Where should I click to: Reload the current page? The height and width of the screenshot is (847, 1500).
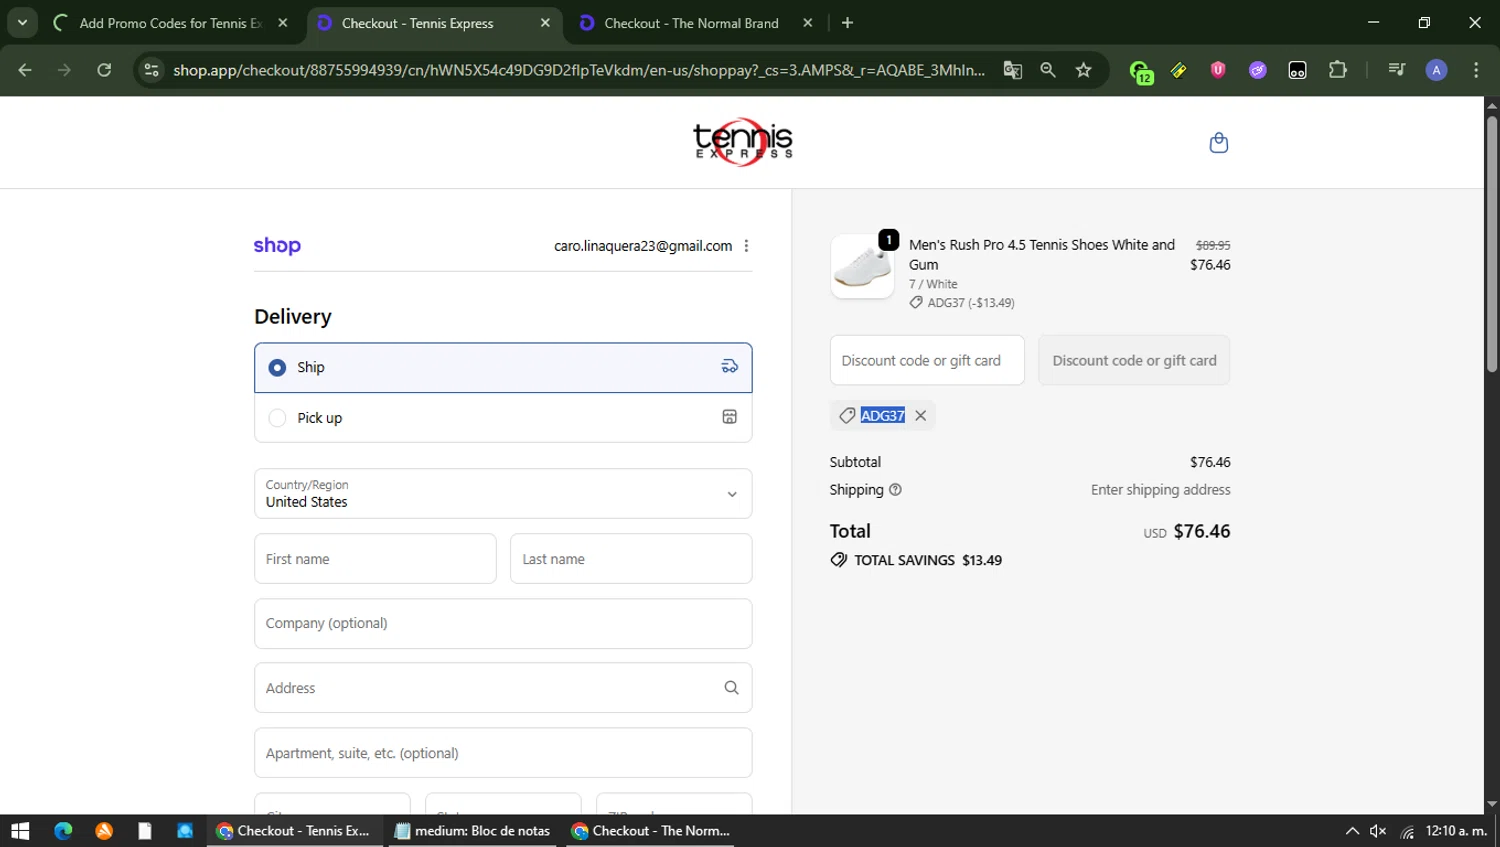coord(104,70)
